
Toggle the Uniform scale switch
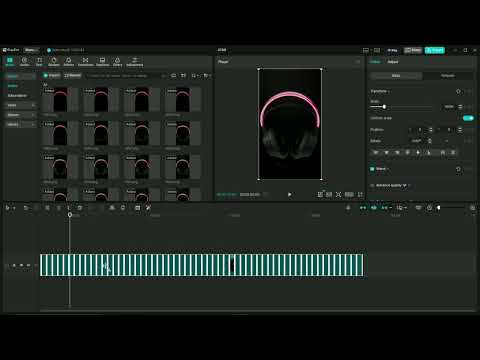(468, 118)
